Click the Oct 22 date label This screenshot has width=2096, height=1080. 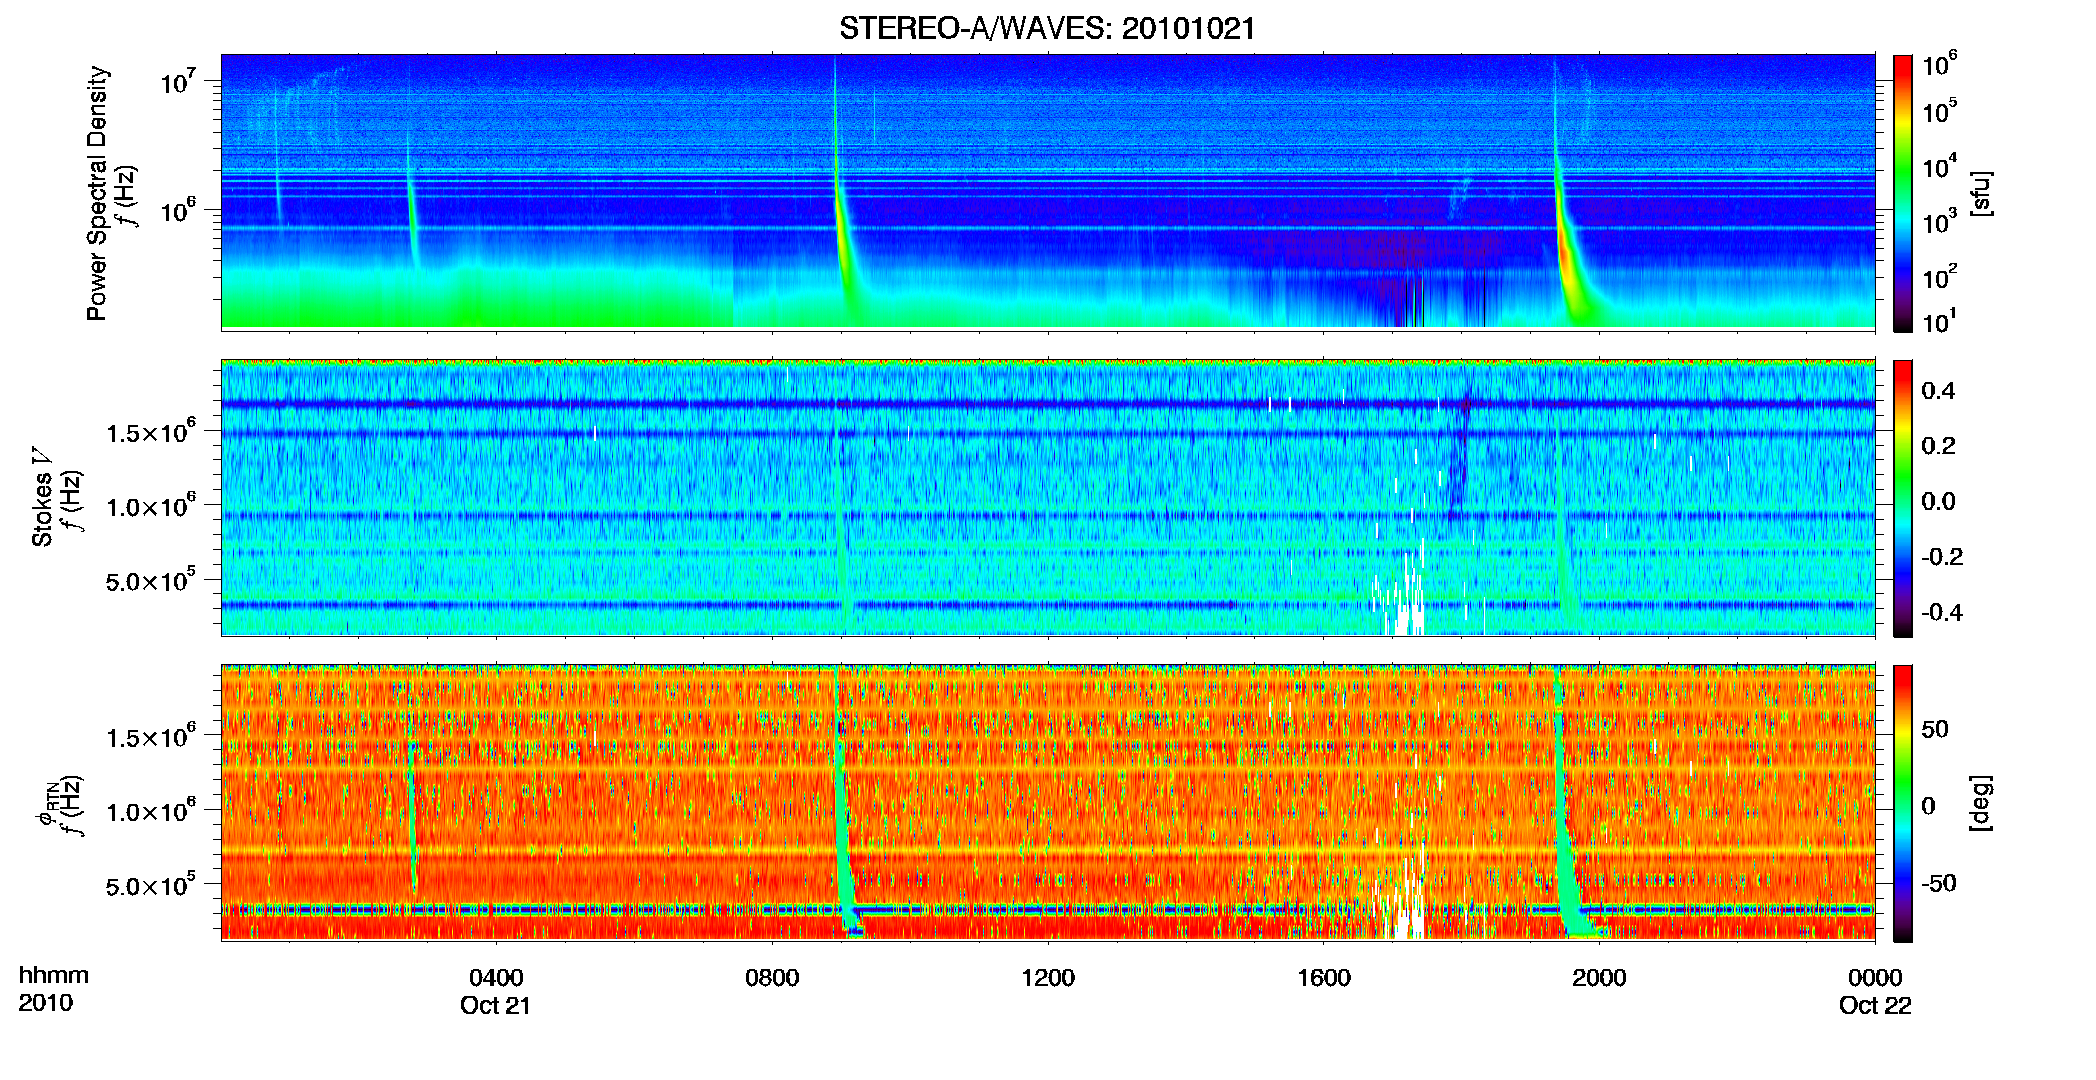click(1875, 1005)
